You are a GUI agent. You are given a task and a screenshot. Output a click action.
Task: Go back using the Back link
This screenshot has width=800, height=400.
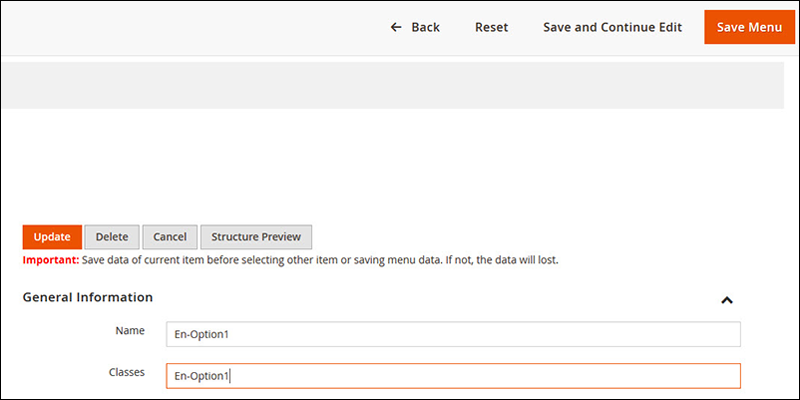(415, 27)
